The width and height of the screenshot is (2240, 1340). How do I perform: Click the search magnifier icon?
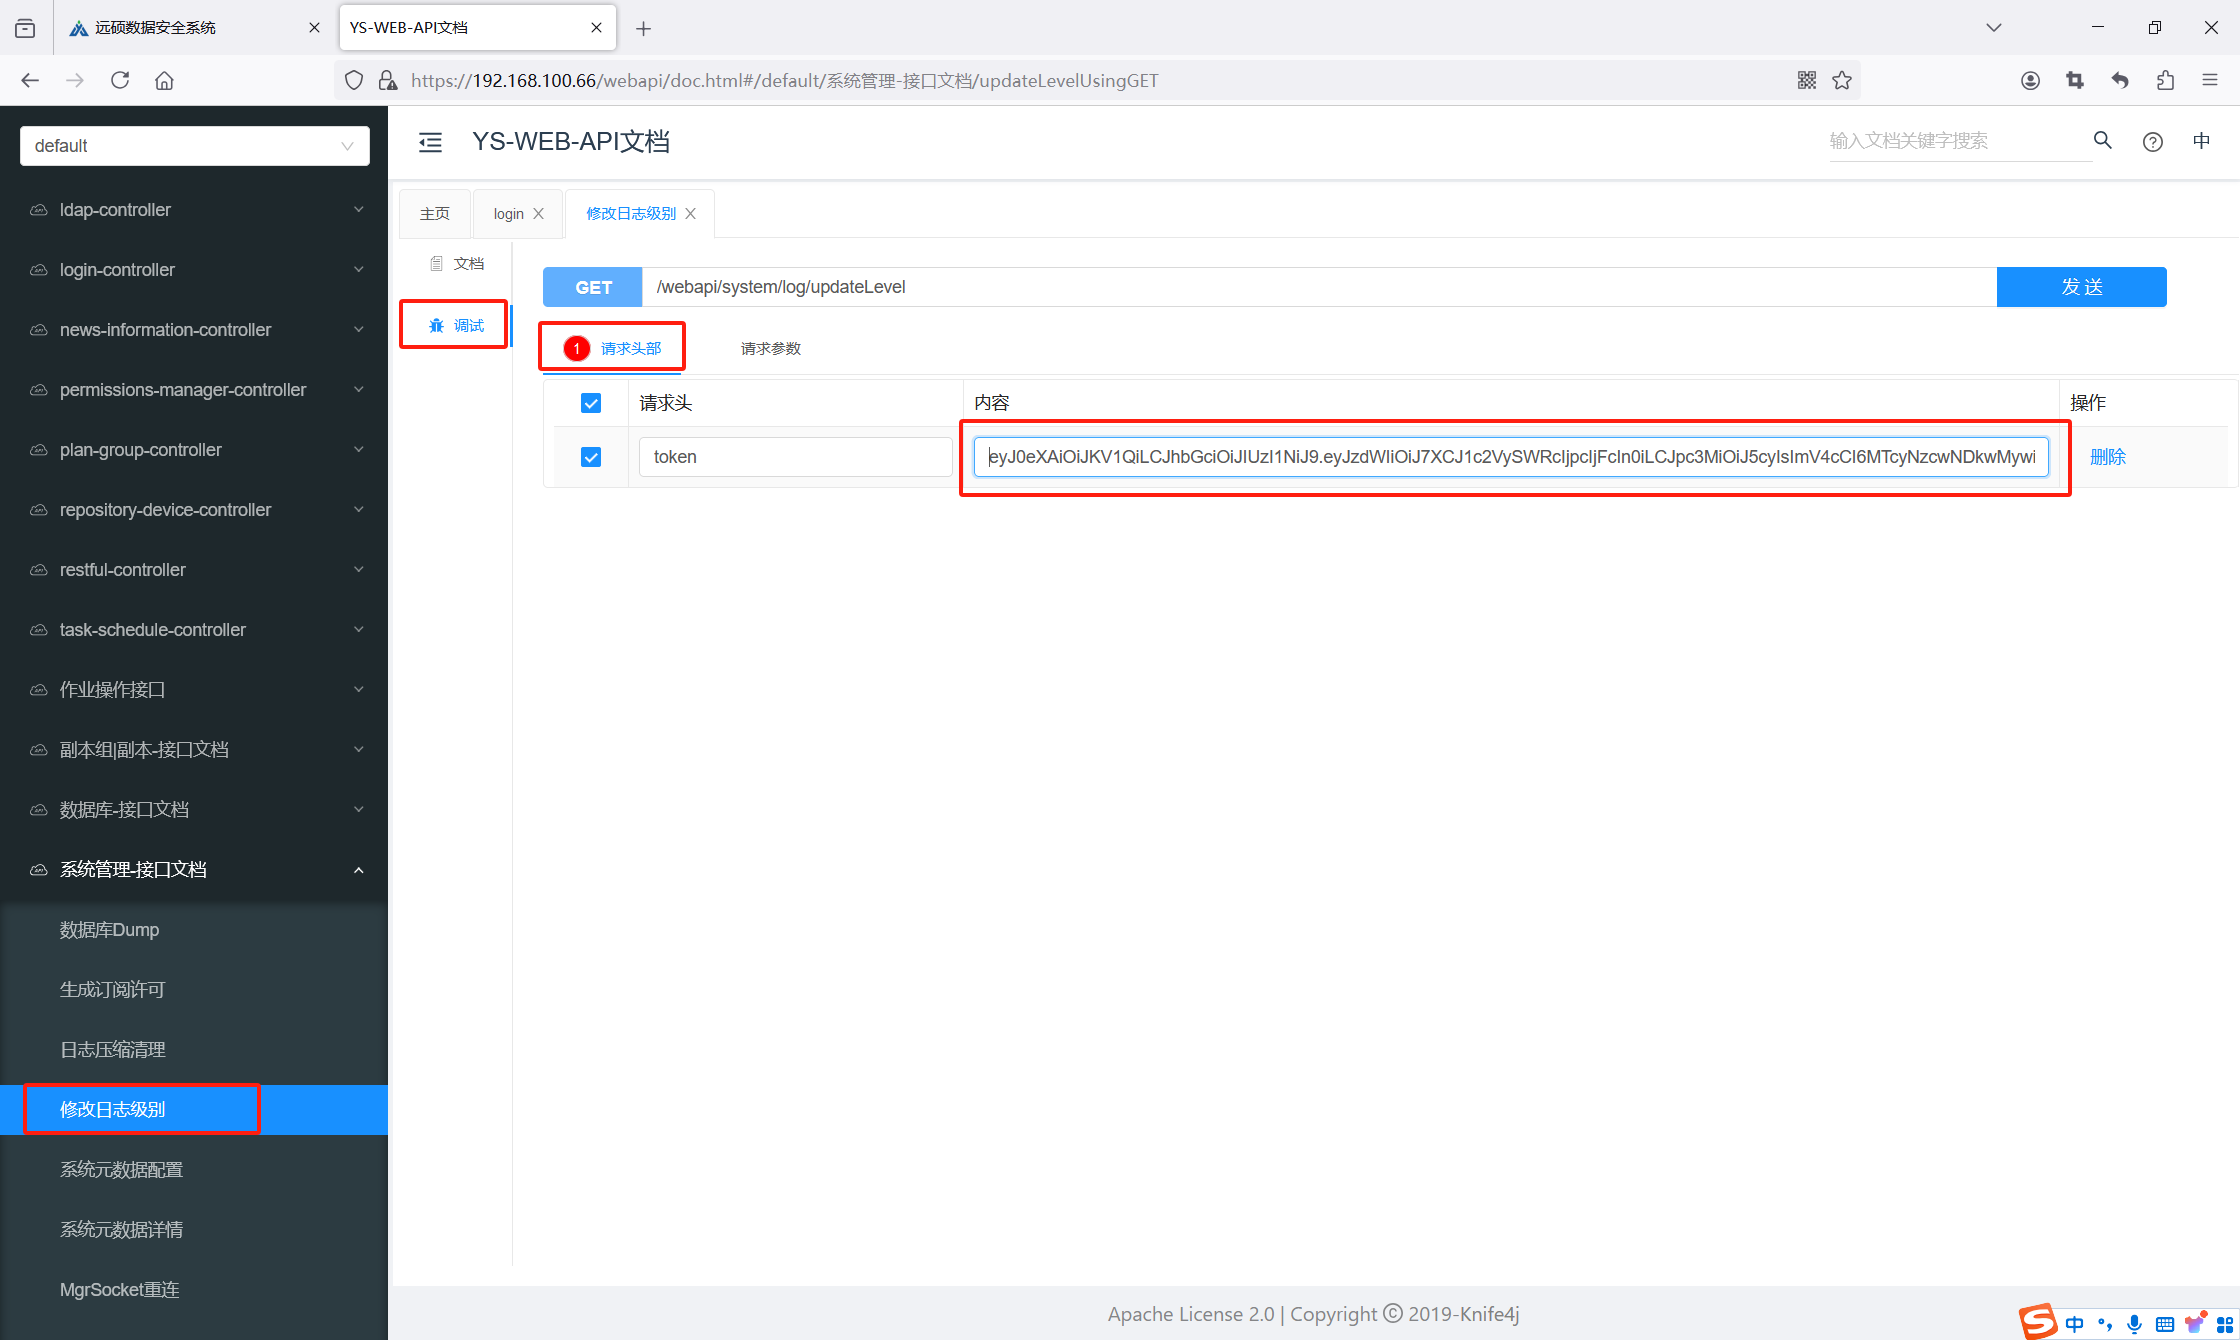(2102, 141)
